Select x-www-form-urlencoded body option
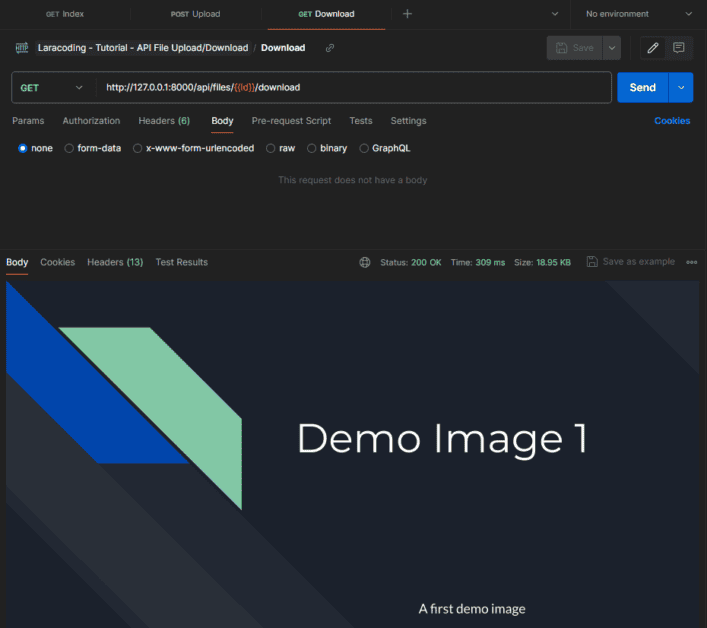 click(193, 148)
